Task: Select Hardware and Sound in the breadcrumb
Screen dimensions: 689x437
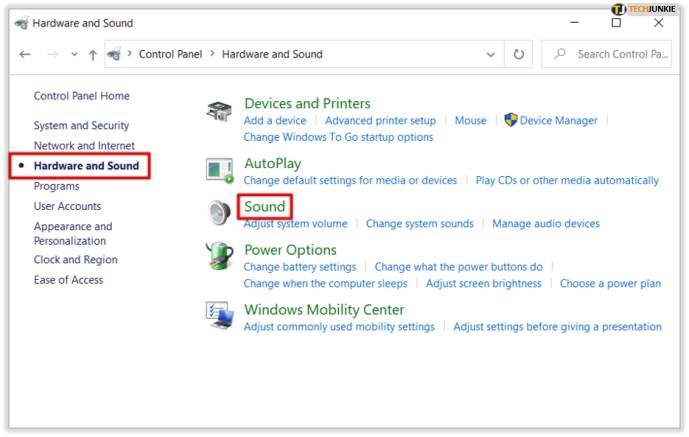Action: [272, 54]
